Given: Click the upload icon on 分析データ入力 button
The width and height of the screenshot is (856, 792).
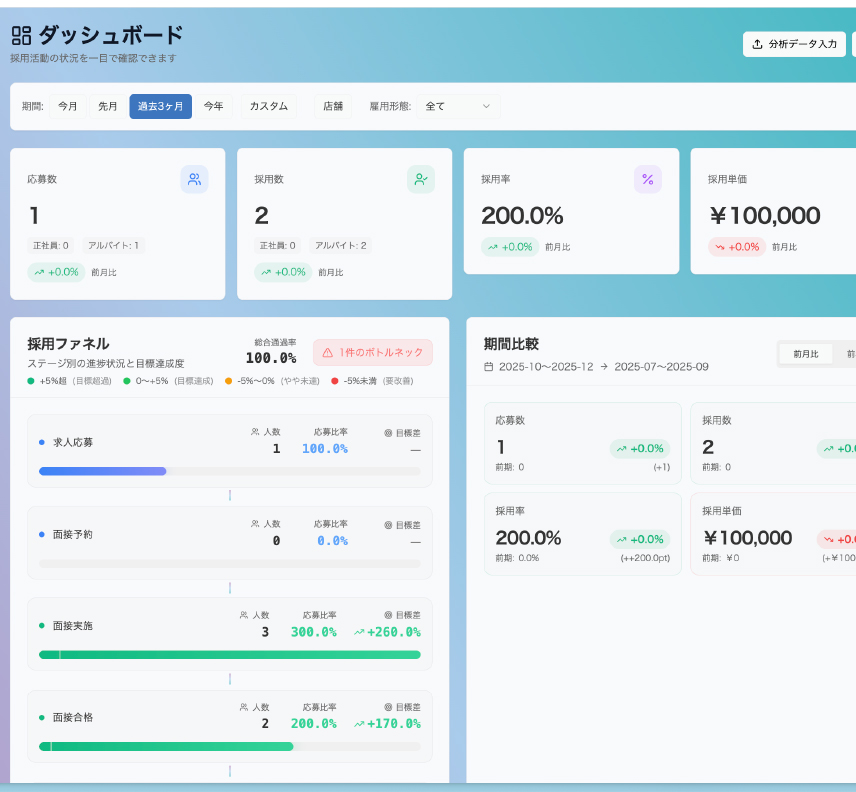Looking at the screenshot, I should [757, 44].
